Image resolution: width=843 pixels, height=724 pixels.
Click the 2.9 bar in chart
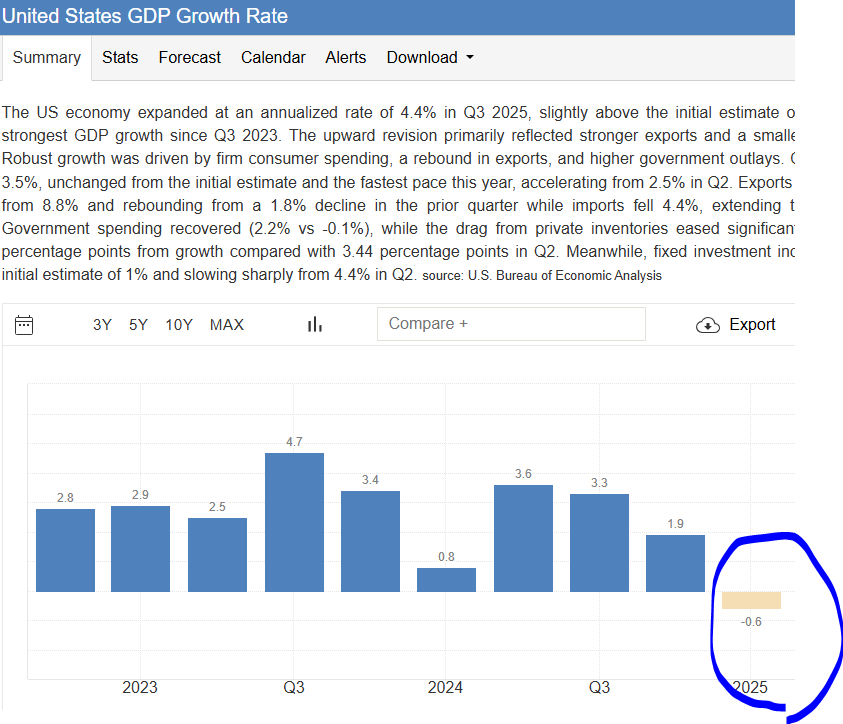(x=140, y=549)
